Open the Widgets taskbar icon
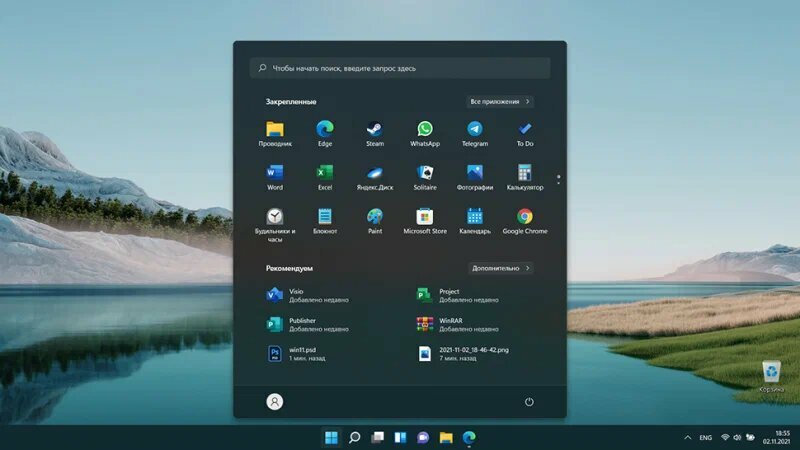This screenshot has height=450, width=800. 400,437
